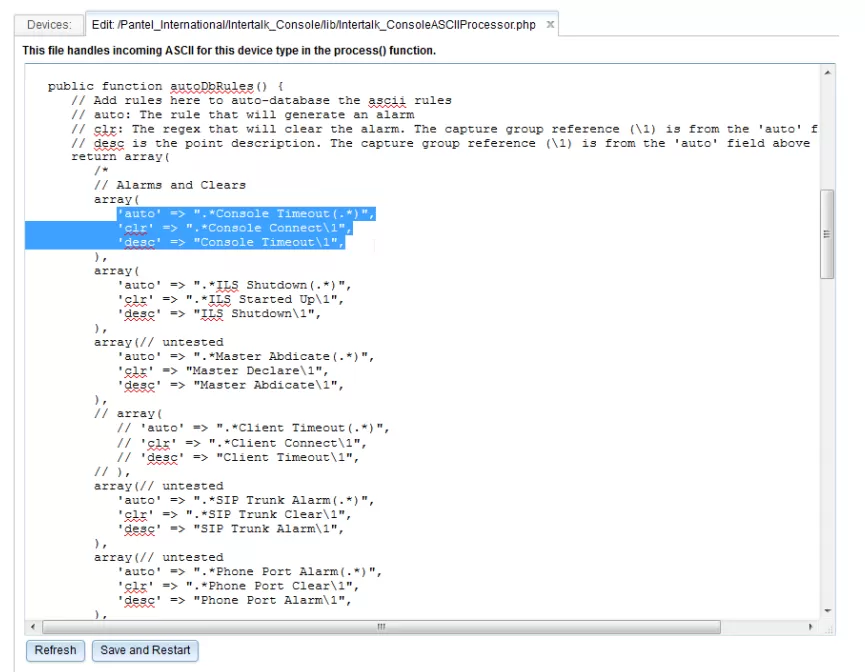Close the Intertalk_ConsoleASCIIProcessor.php edit tab
Screen dimensions: 865x672
click(550, 25)
